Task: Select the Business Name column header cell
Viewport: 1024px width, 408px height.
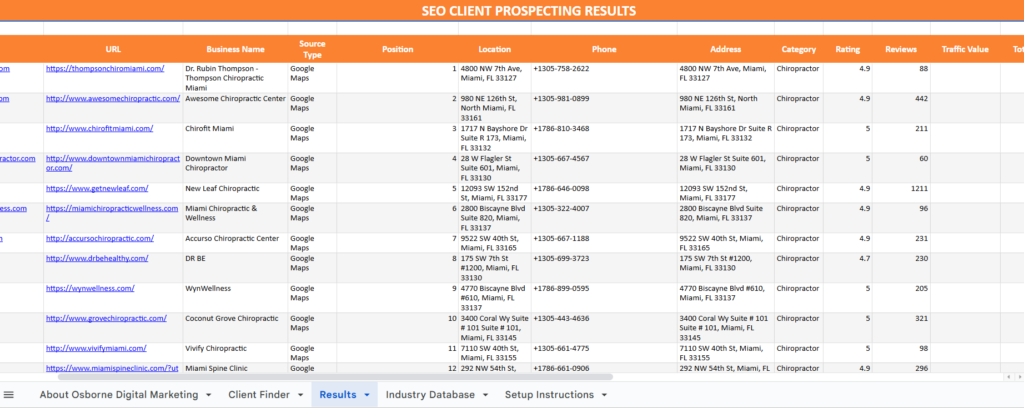Action: point(235,49)
